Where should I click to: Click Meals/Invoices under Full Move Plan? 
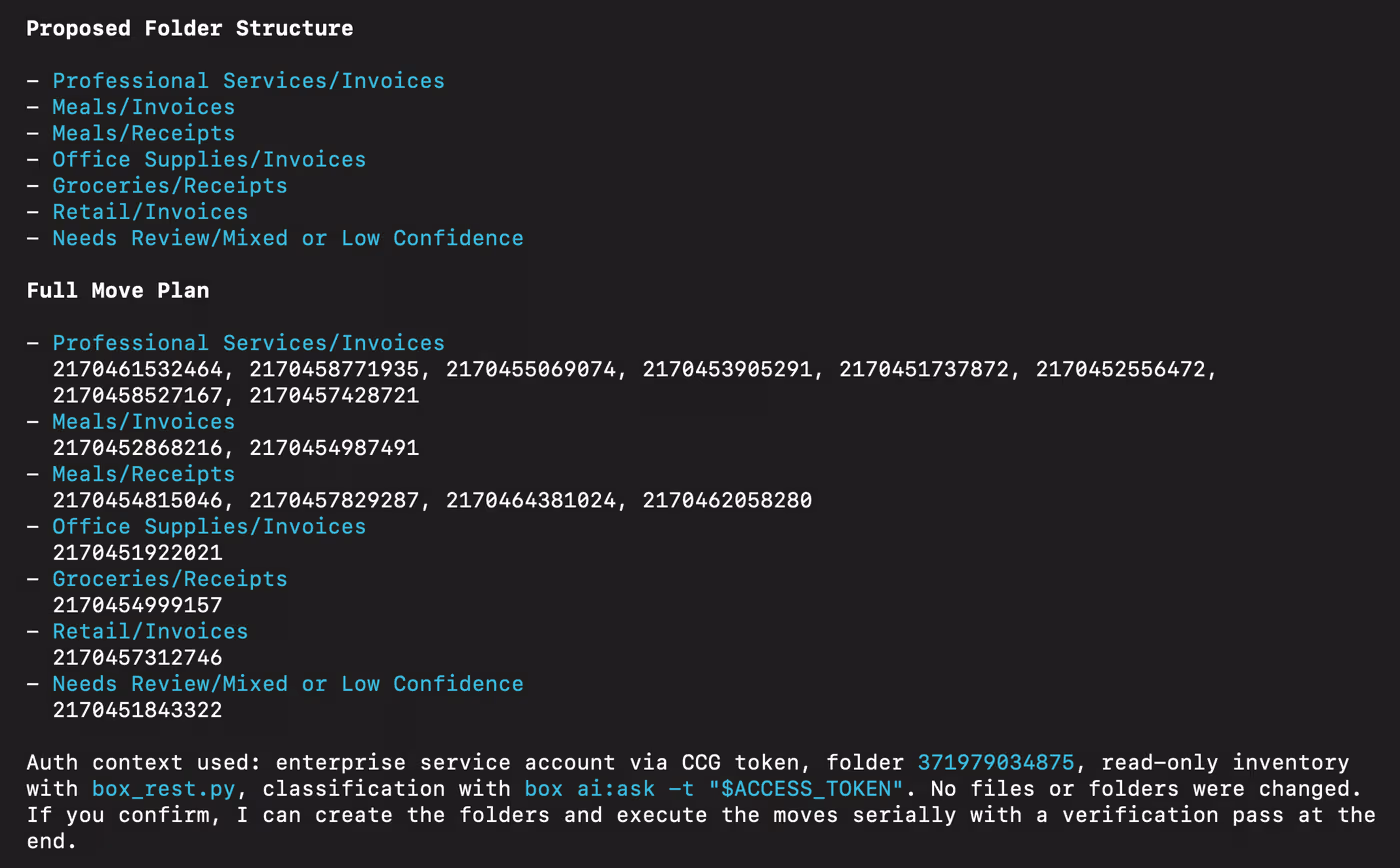(143, 421)
